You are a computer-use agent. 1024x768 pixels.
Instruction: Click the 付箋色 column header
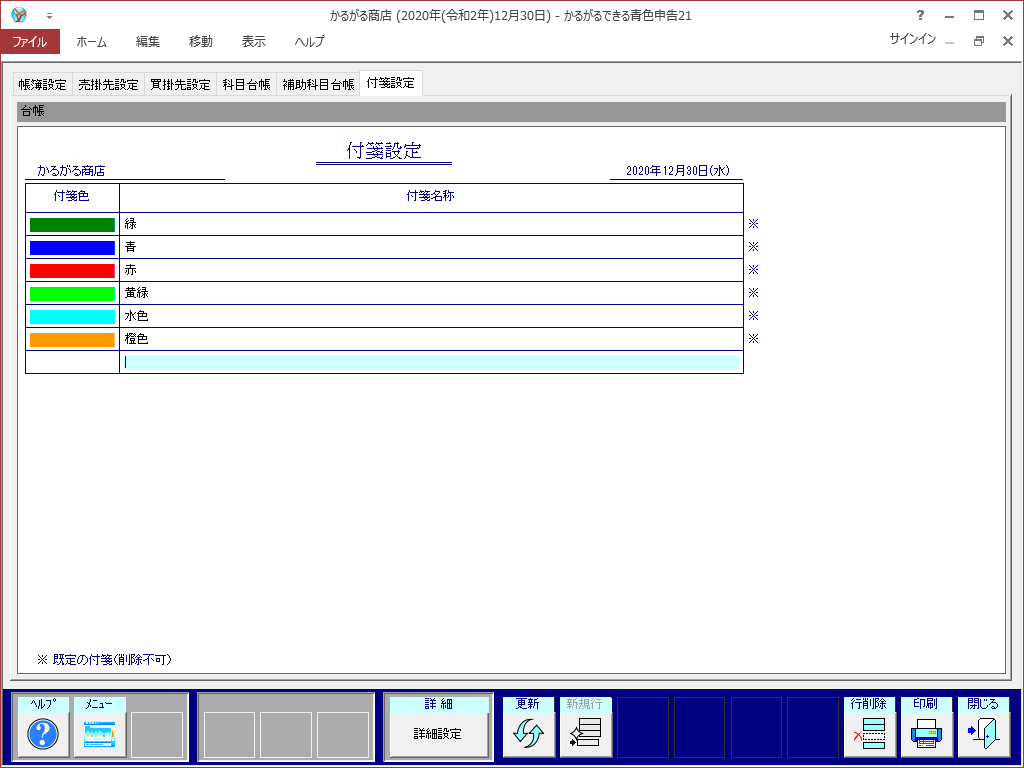[x=72, y=197]
